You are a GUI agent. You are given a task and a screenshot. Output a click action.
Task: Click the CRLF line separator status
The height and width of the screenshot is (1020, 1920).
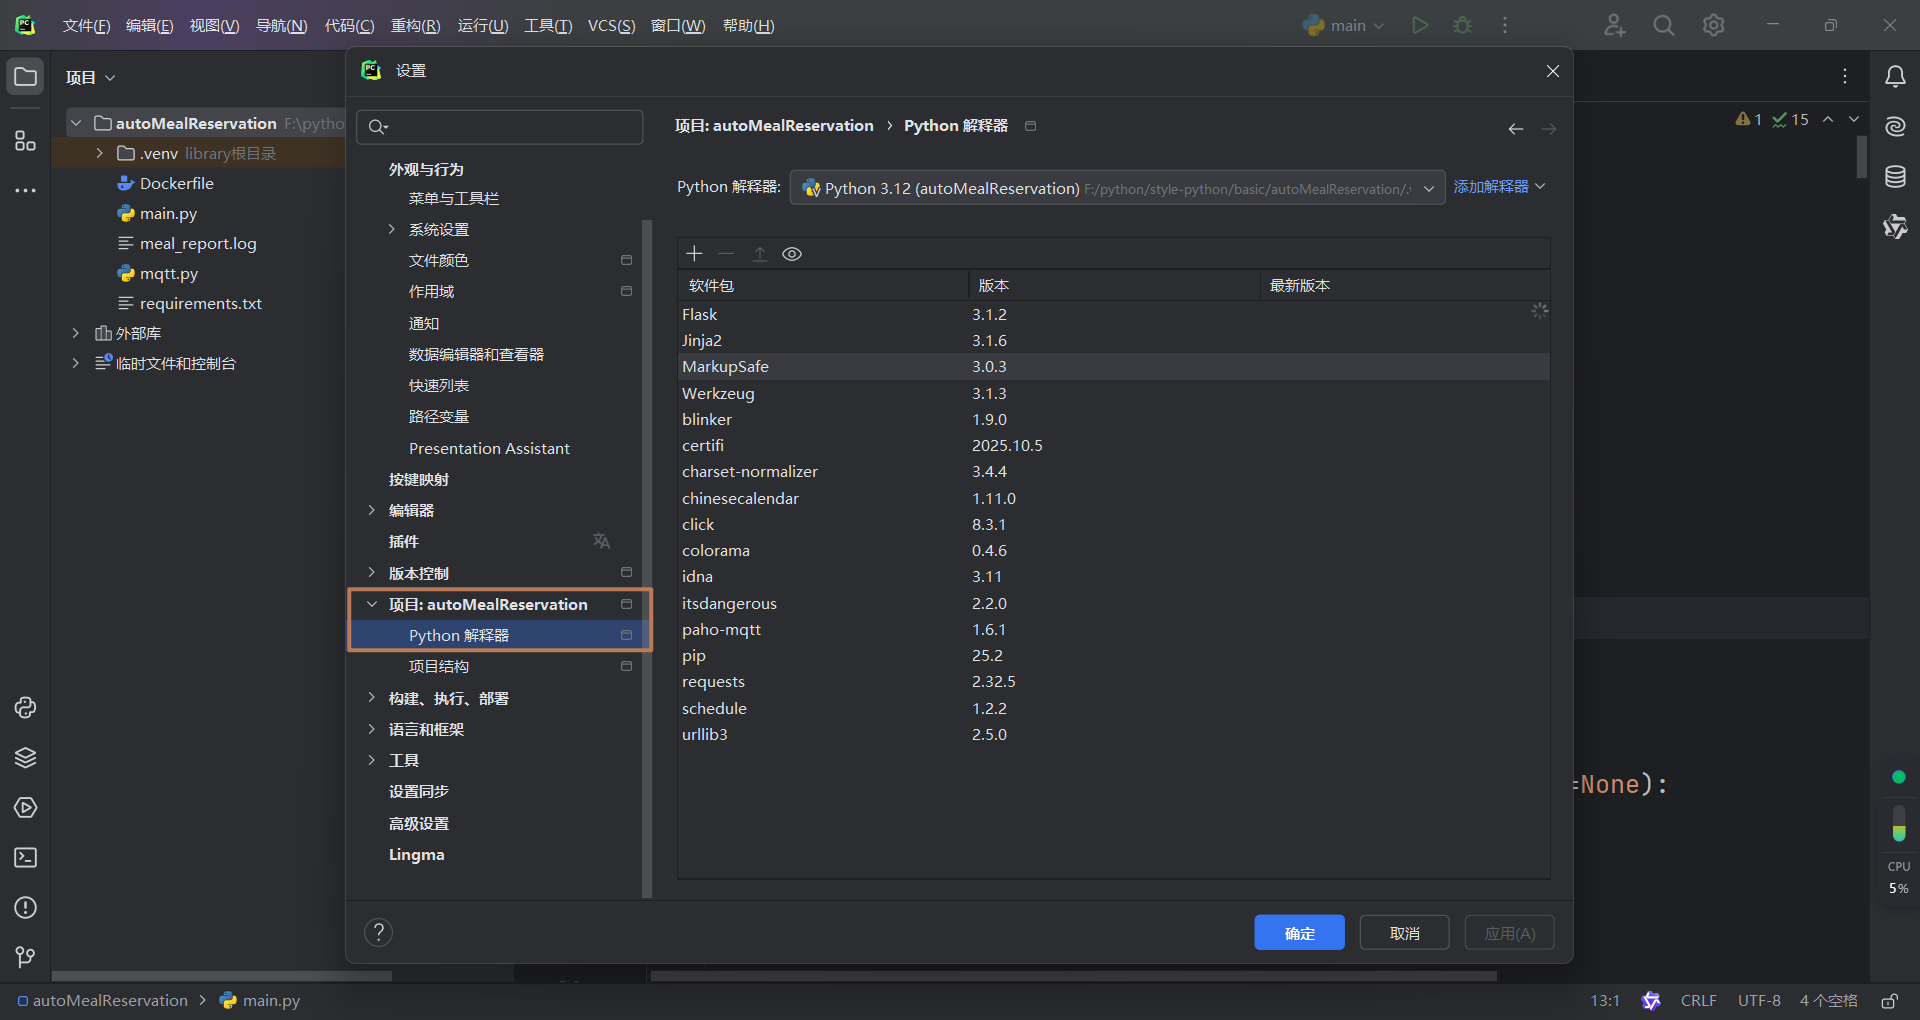[1698, 1001]
